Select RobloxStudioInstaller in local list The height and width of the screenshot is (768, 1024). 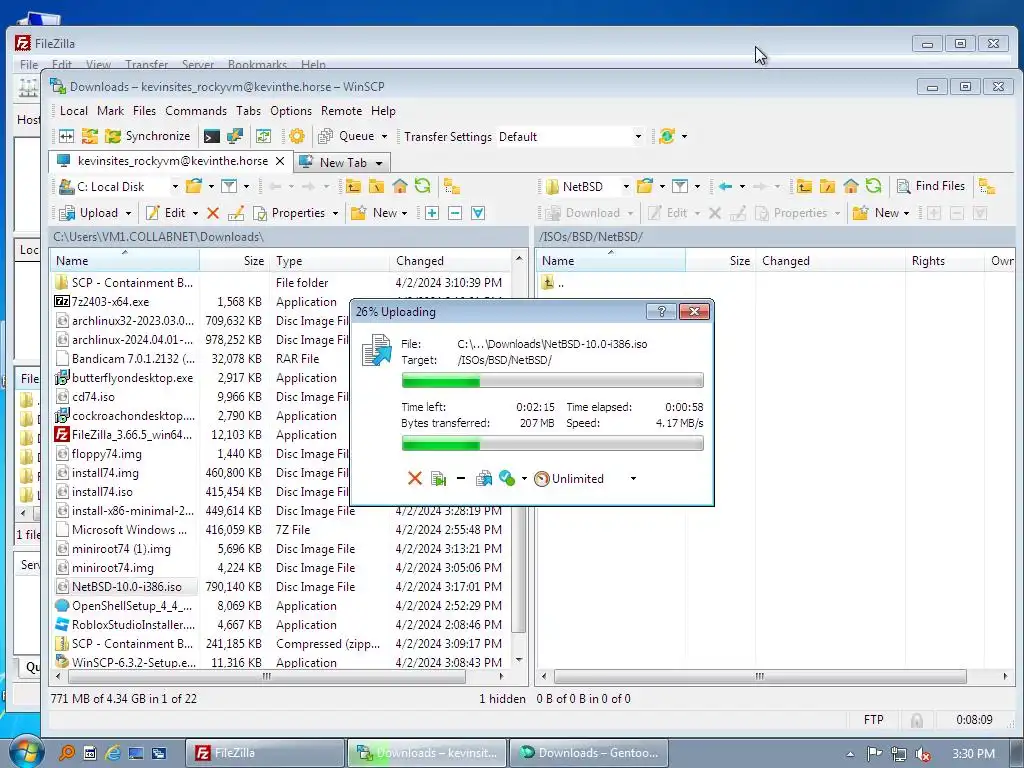coord(133,624)
